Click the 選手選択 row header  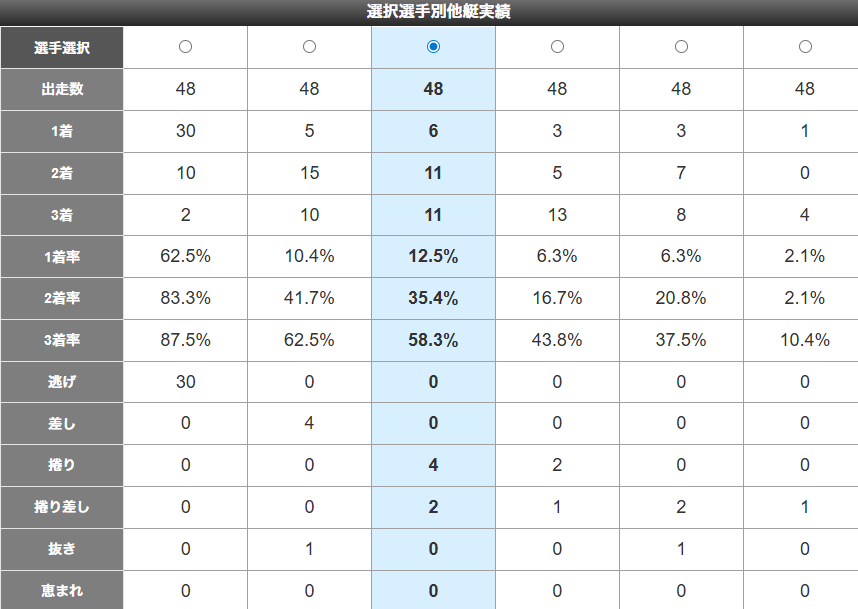click(62, 48)
